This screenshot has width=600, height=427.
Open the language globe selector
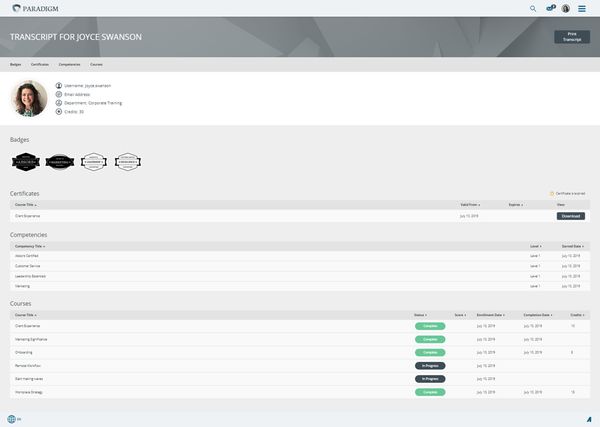click(12, 419)
